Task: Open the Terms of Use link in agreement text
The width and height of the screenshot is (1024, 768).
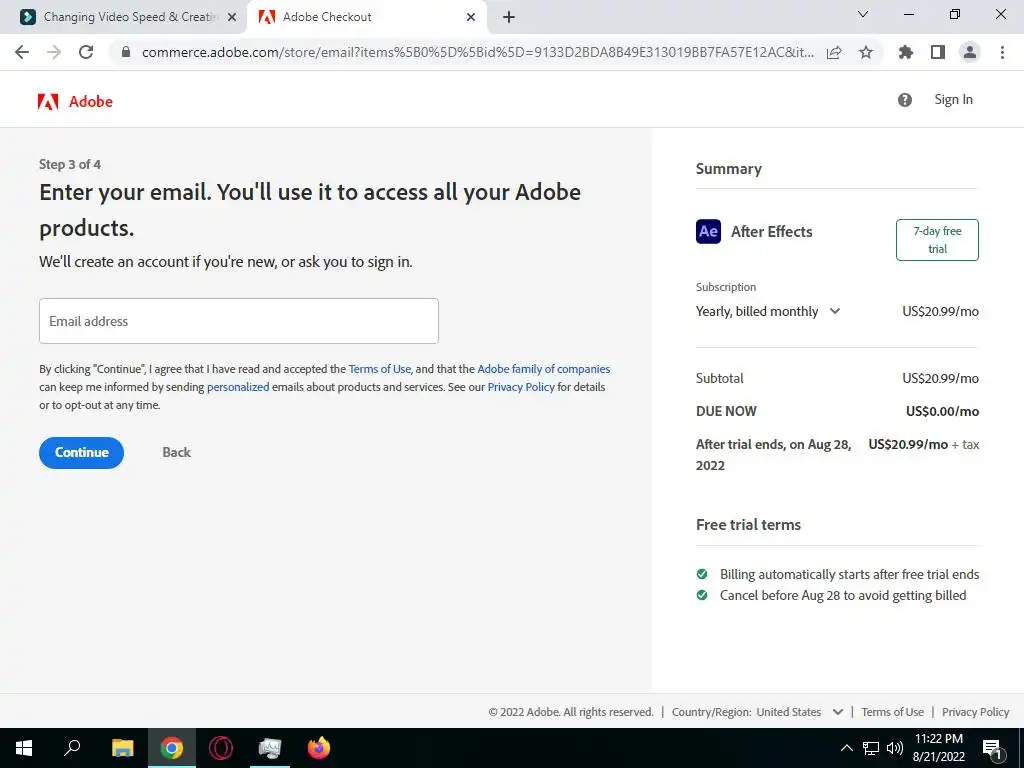Action: pos(379,369)
